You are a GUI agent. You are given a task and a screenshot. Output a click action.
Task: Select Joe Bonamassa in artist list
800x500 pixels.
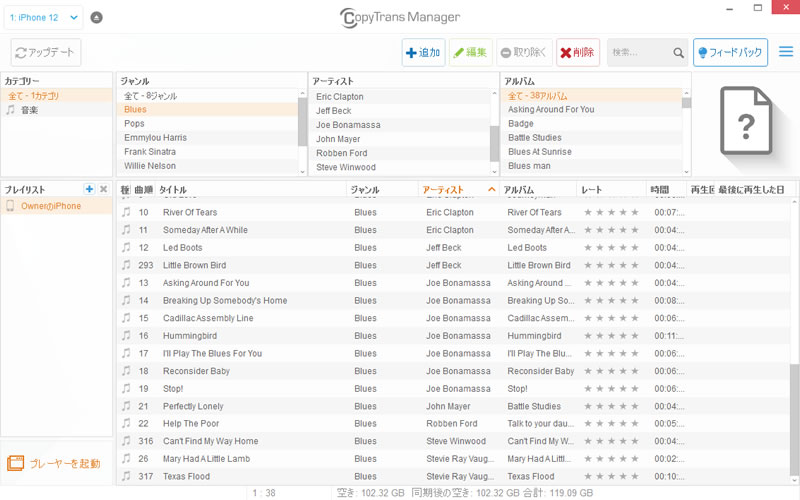tap(400, 125)
